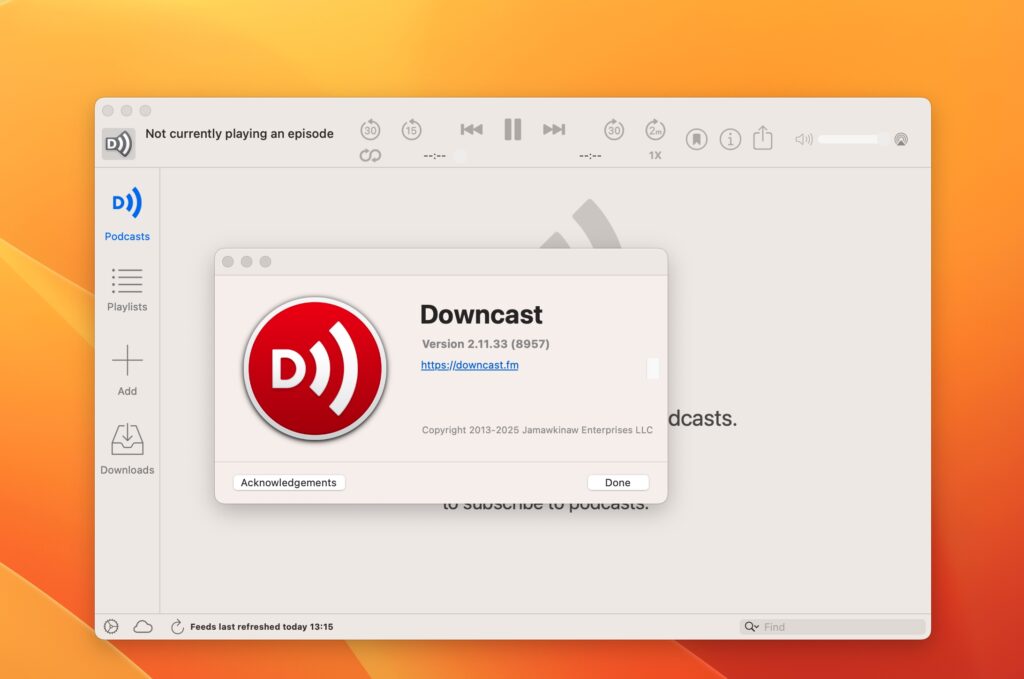Image resolution: width=1024 pixels, height=679 pixels.
Task: Skip forward 15 seconds
Action: [x=412, y=130]
